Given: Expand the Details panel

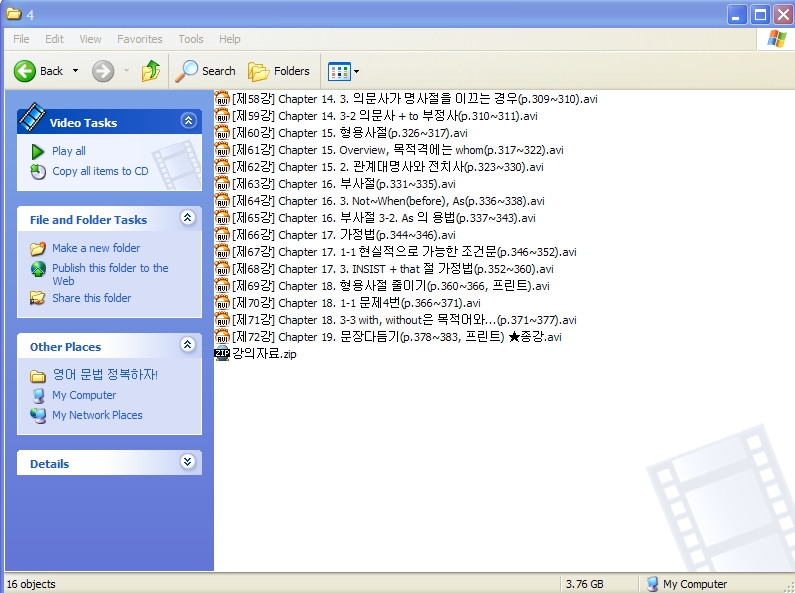Looking at the screenshot, I should 188,461.
